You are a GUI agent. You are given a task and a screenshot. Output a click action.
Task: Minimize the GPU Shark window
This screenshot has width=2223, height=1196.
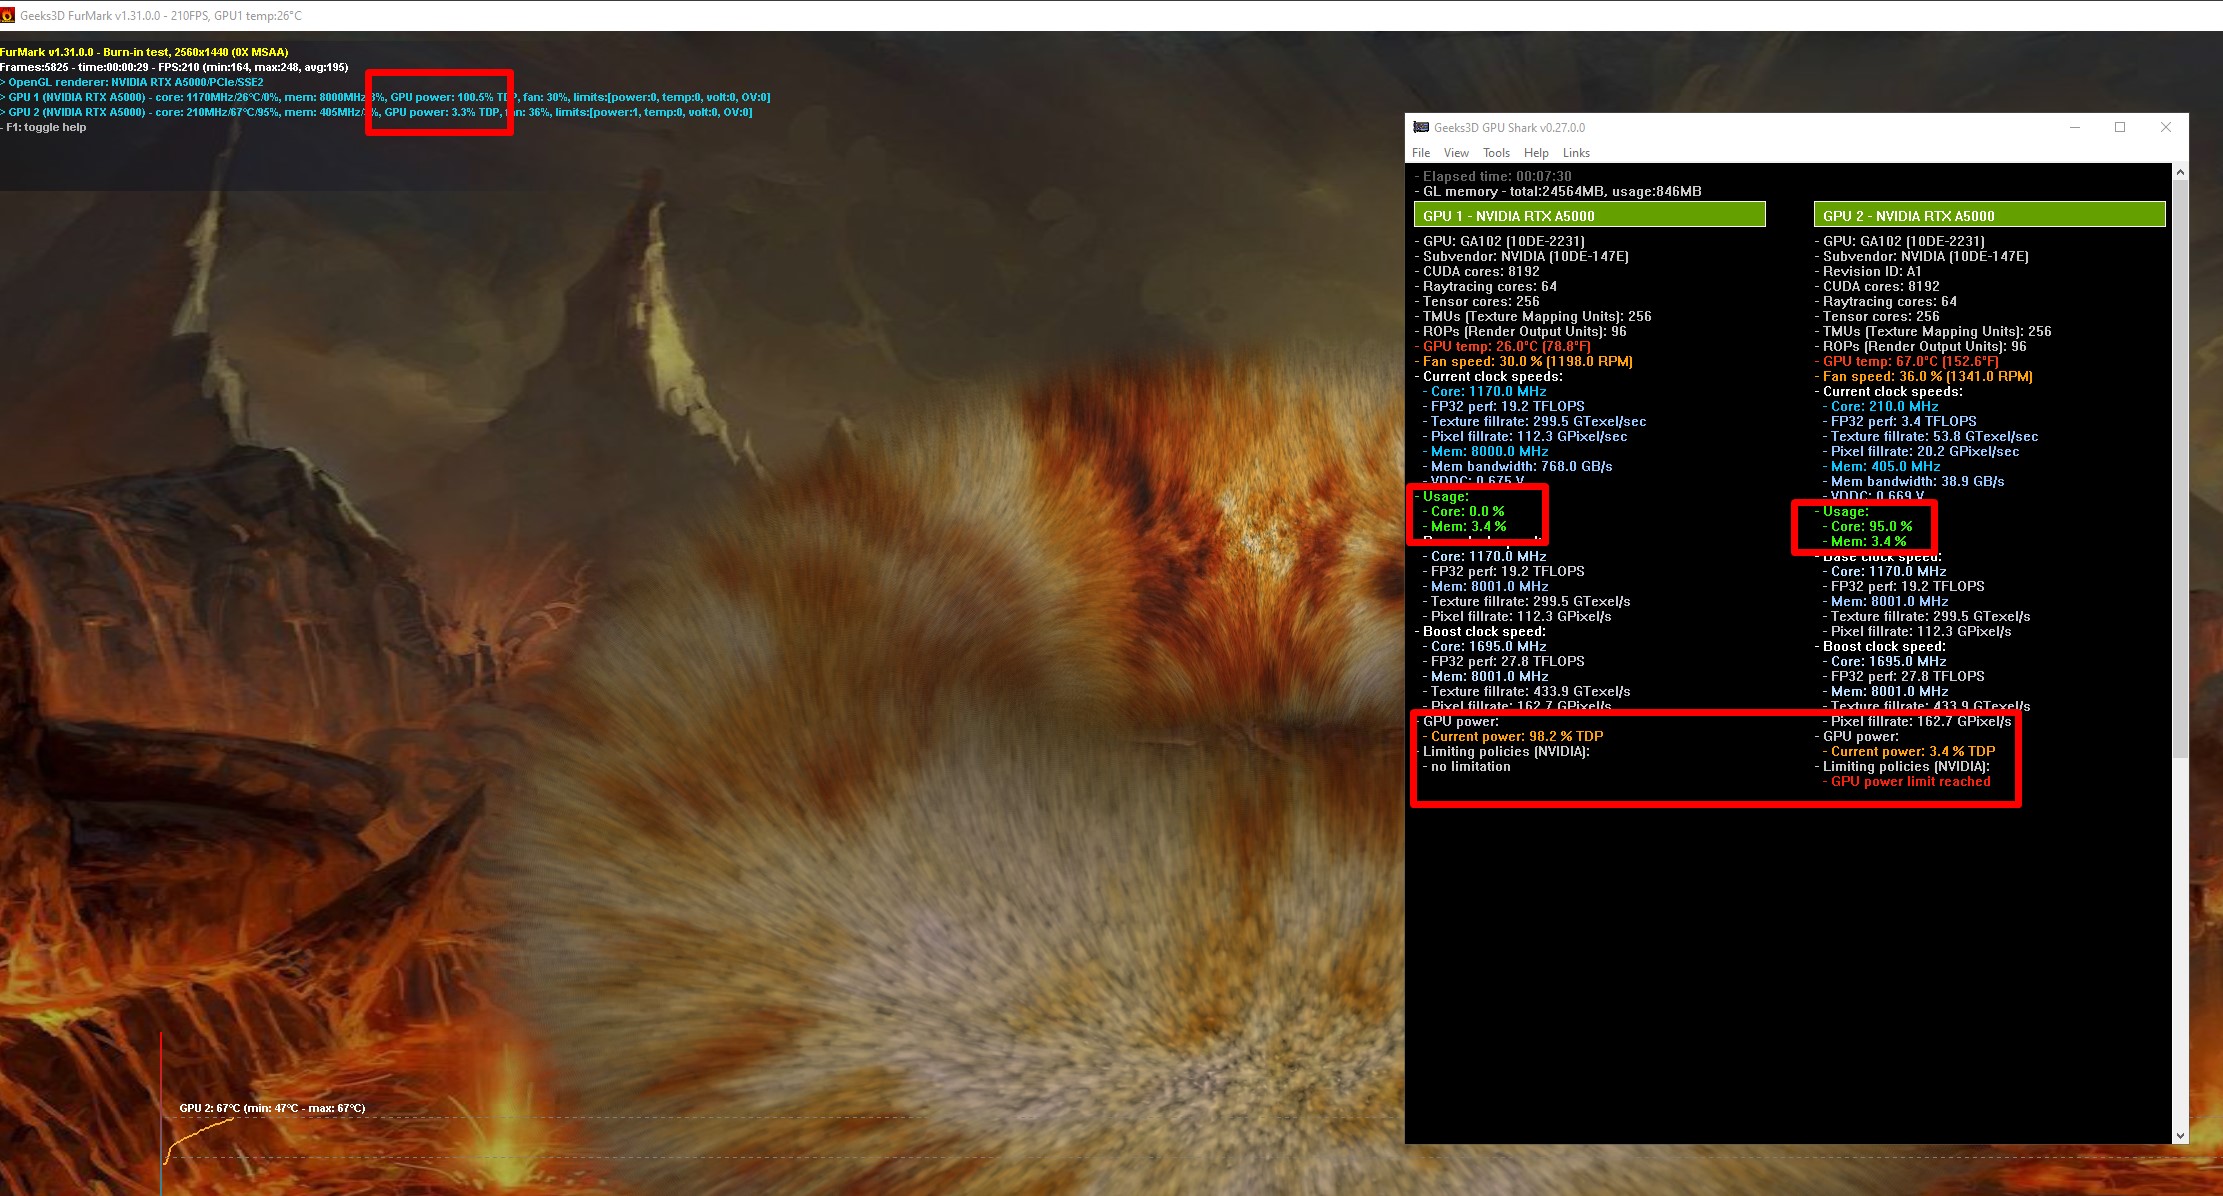click(x=2075, y=127)
